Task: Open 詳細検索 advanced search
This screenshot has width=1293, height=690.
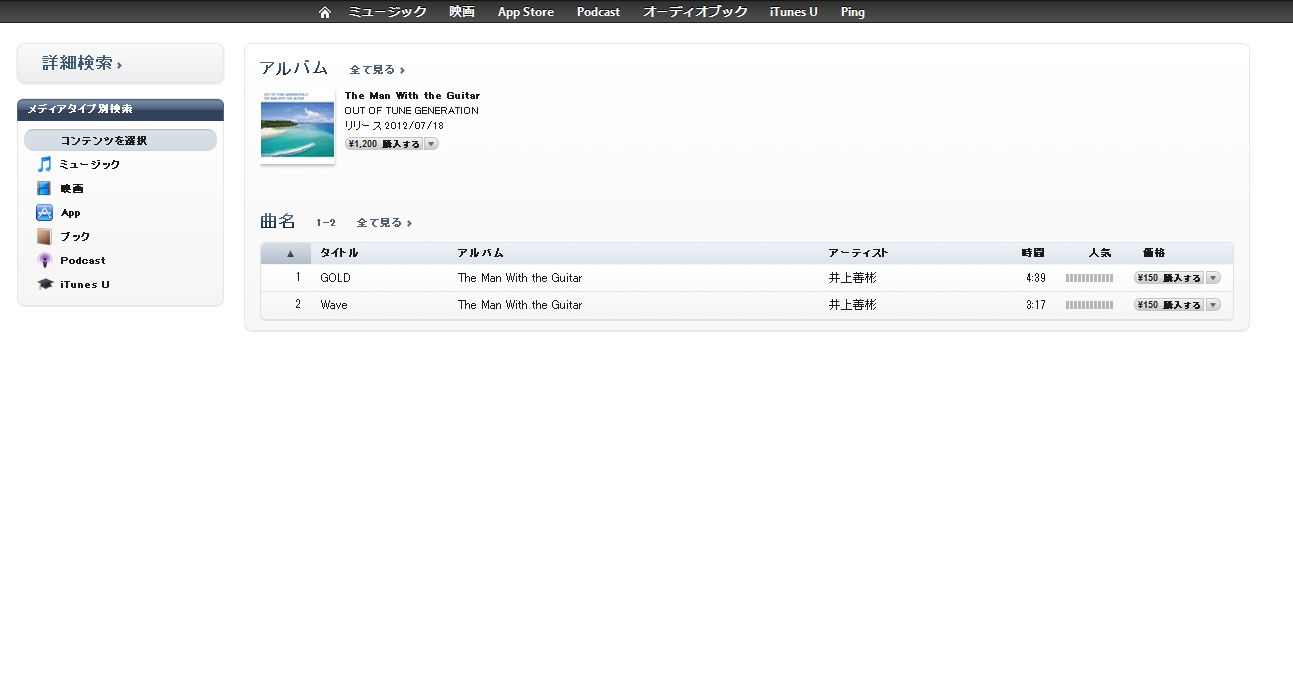Action: click(82, 63)
